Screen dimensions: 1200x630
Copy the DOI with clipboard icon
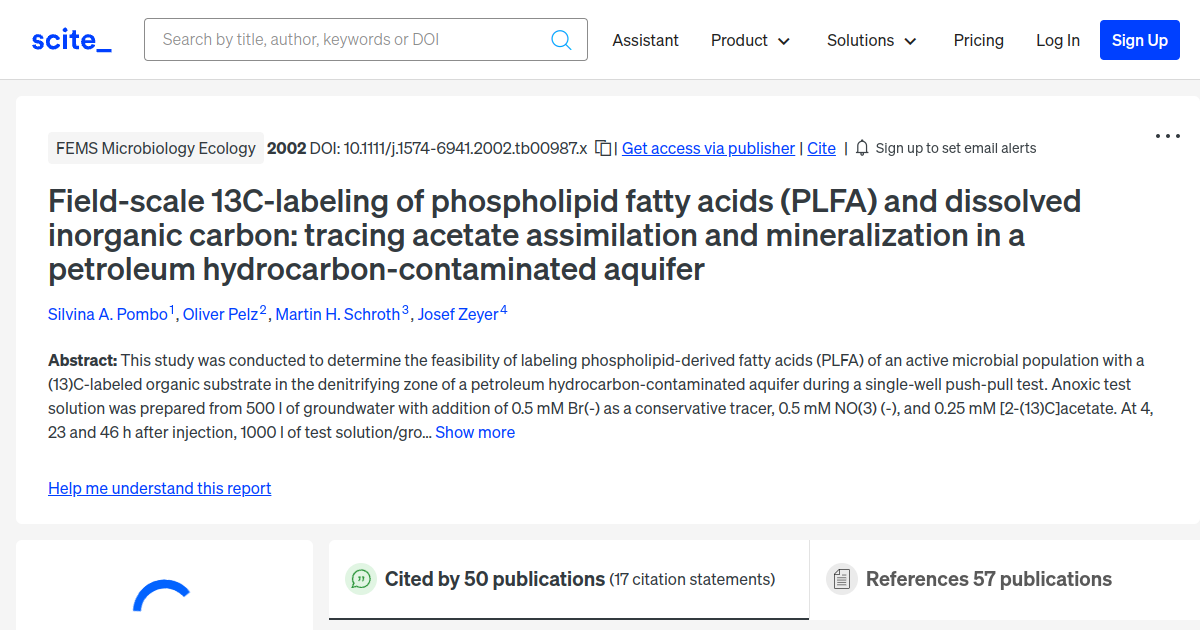pos(603,148)
